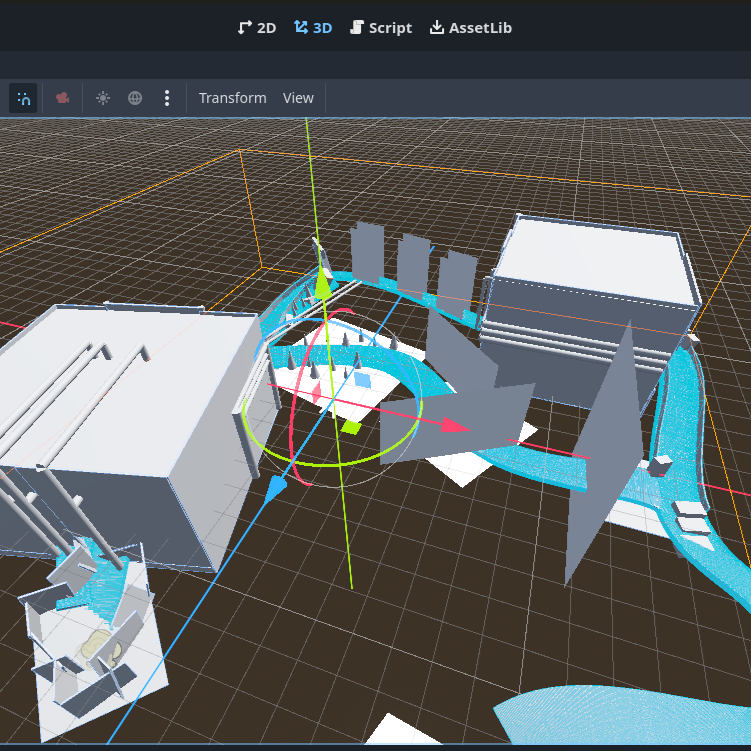Open the View menu

coord(298,98)
